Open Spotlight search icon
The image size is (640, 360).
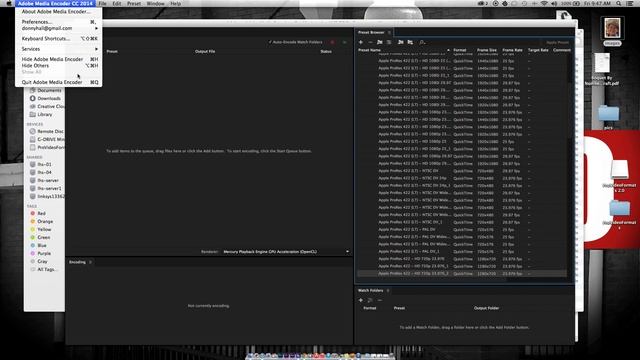(x=619, y=3)
